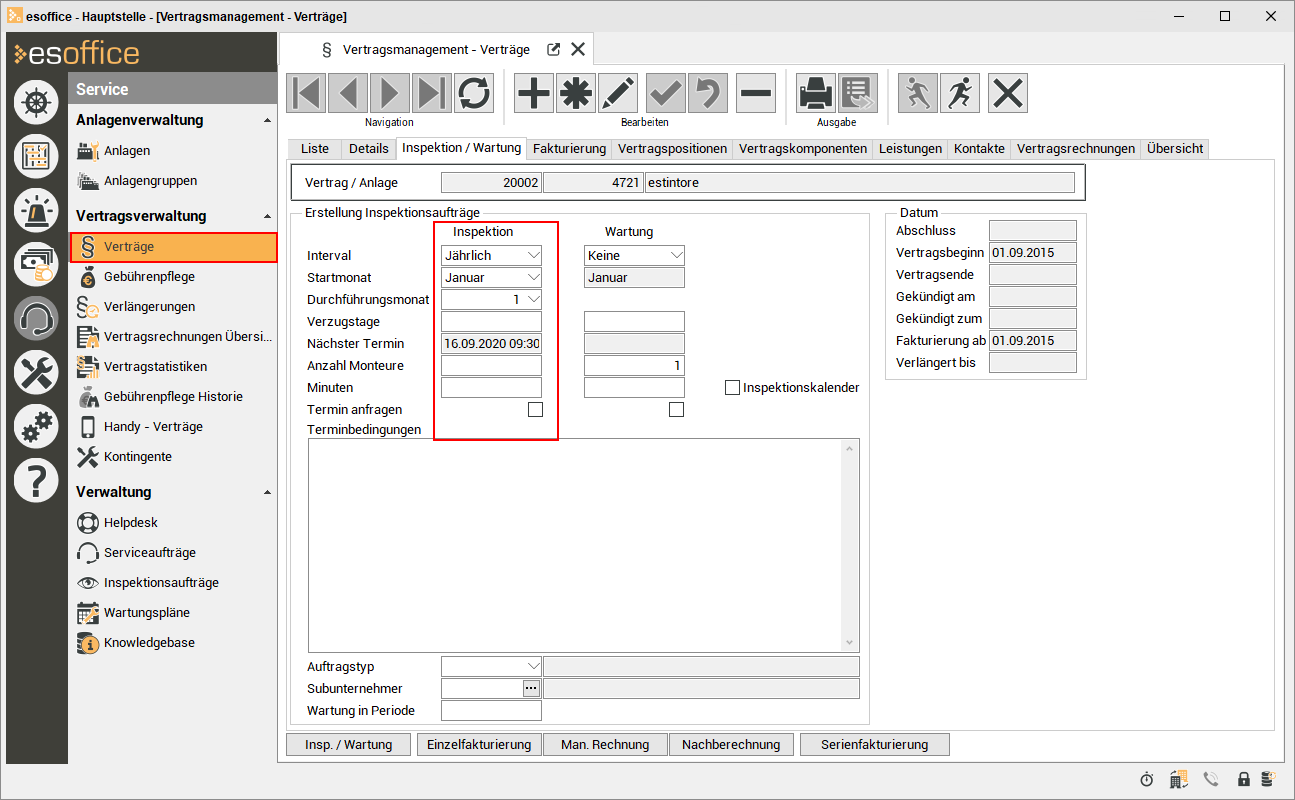1295x800 pixels.
Task: Click the stopwatch status bar icon
Action: 1147,779
